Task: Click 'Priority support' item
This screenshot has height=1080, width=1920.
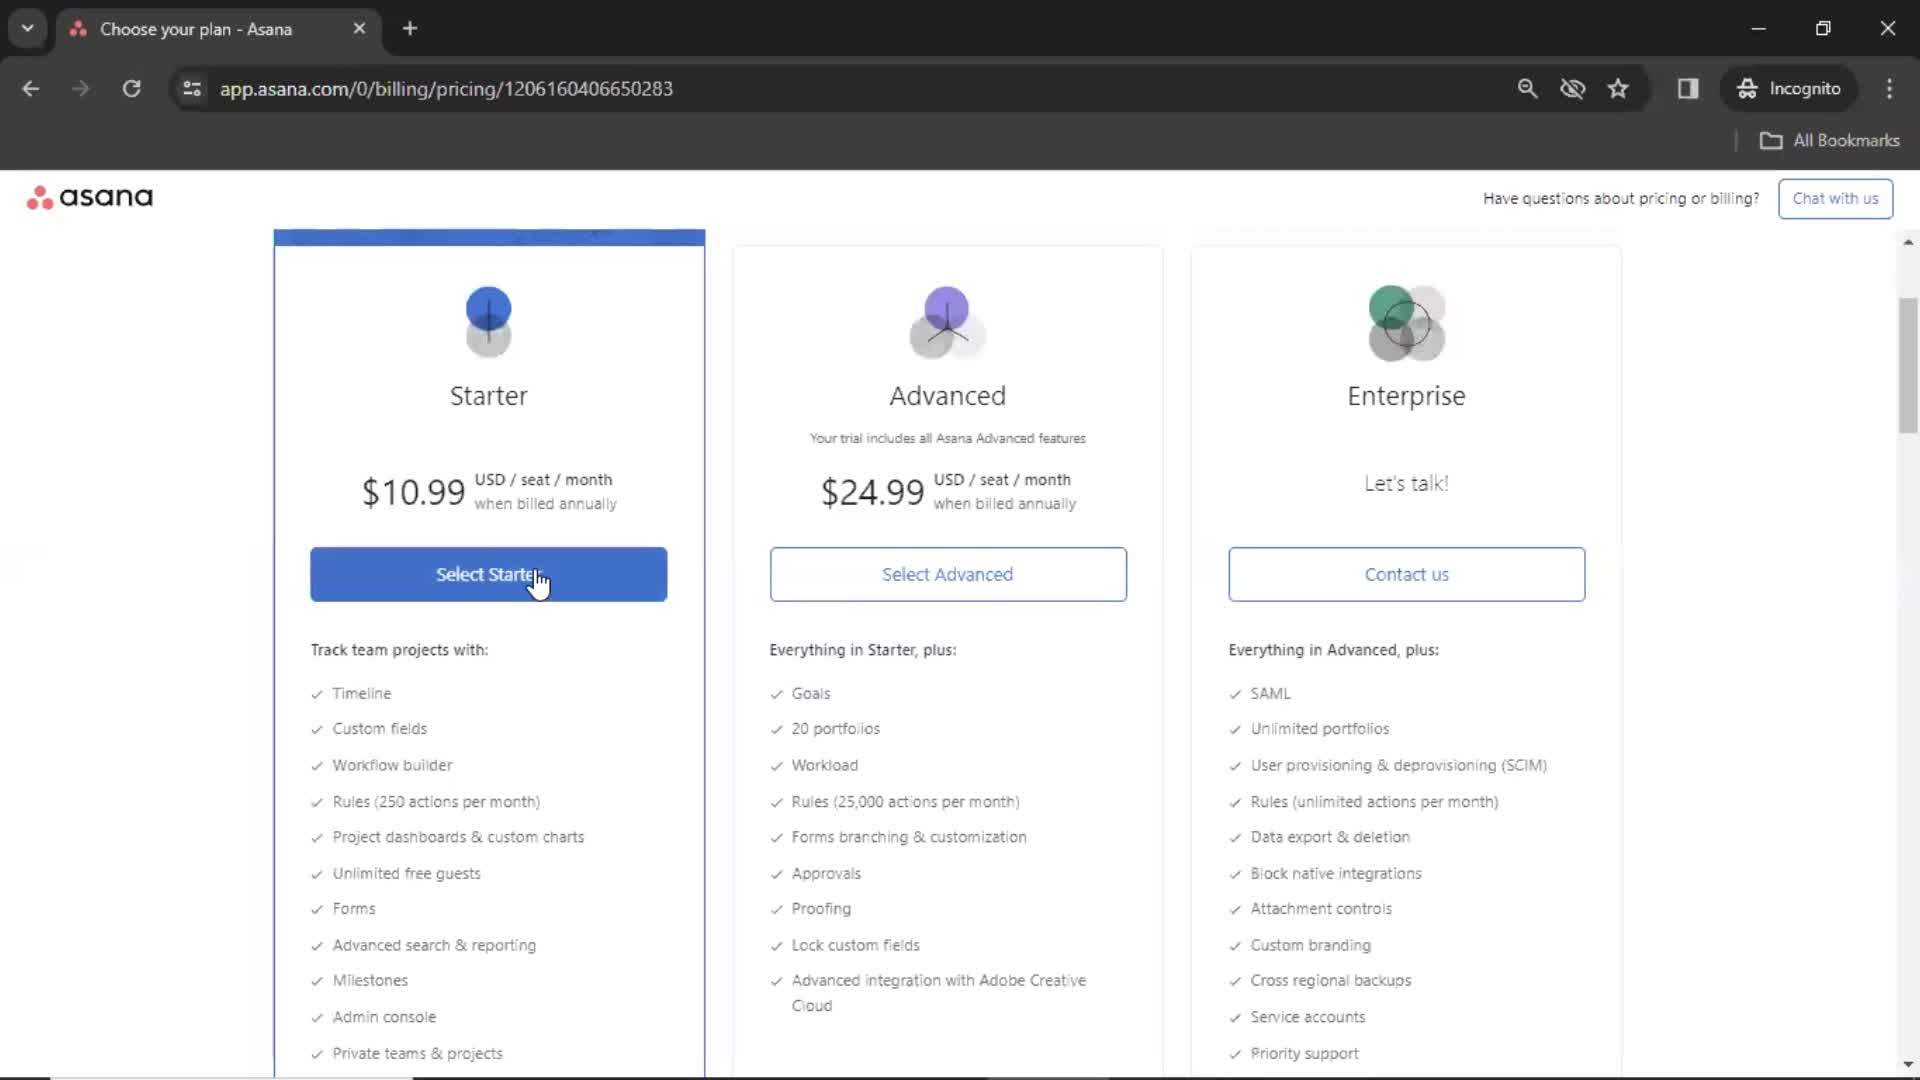Action: tap(1304, 1053)
